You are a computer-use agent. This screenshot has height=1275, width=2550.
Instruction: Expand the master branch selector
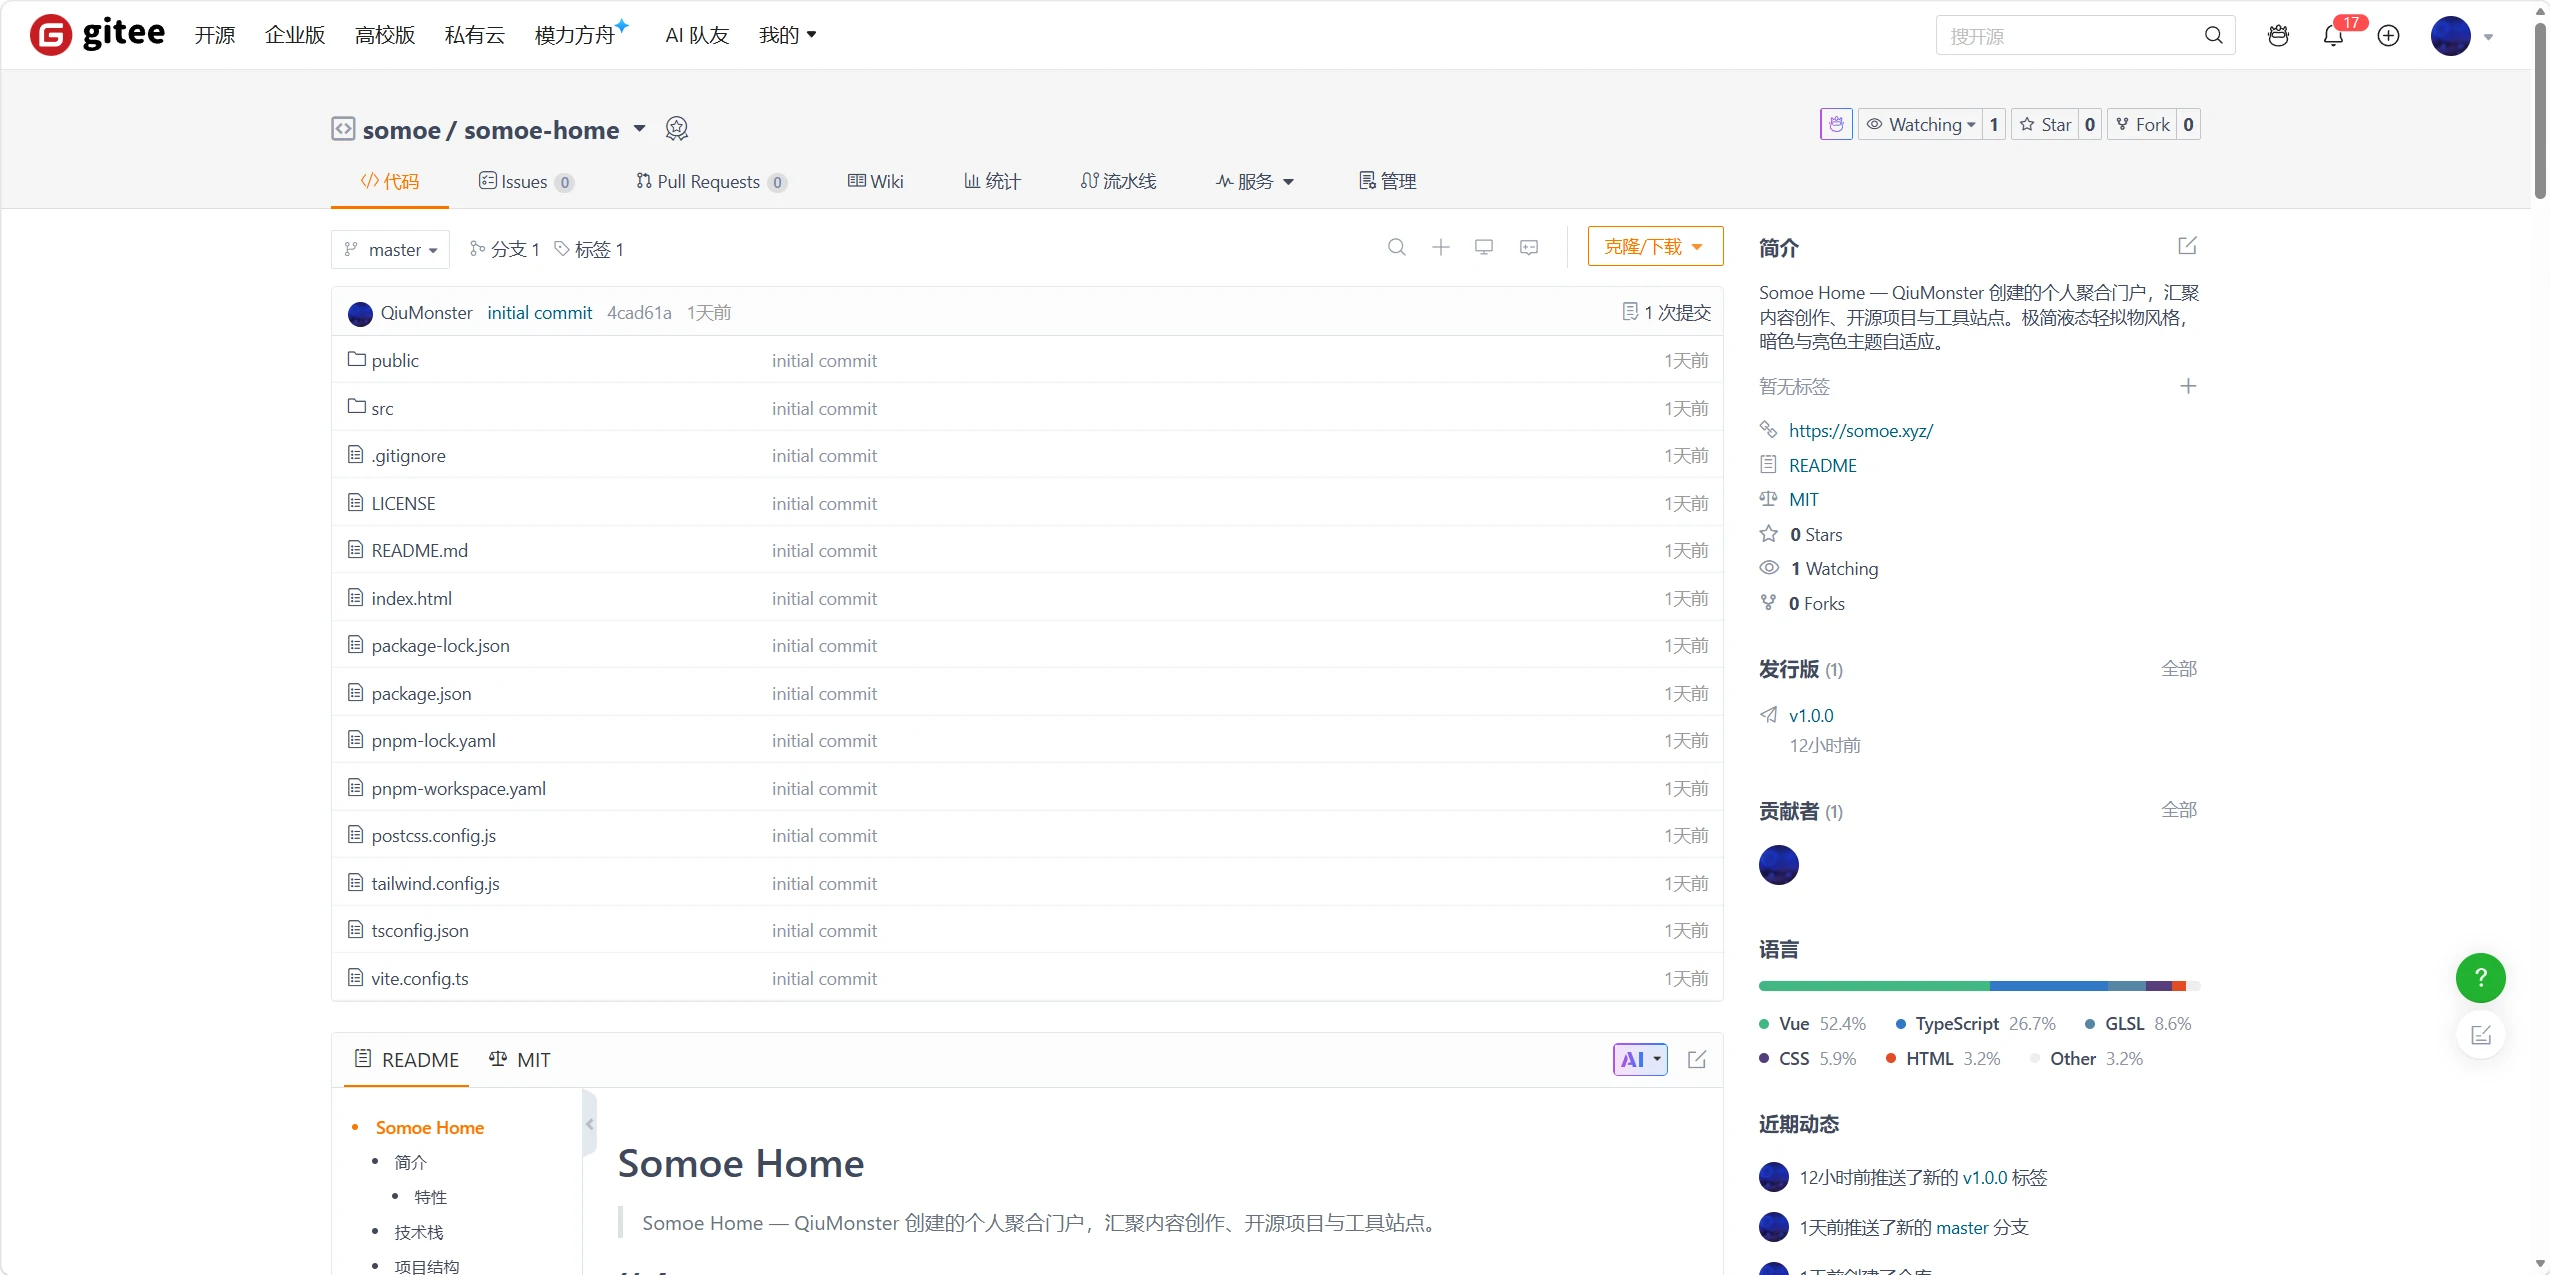pyautogui.click(x=391, y=249)
